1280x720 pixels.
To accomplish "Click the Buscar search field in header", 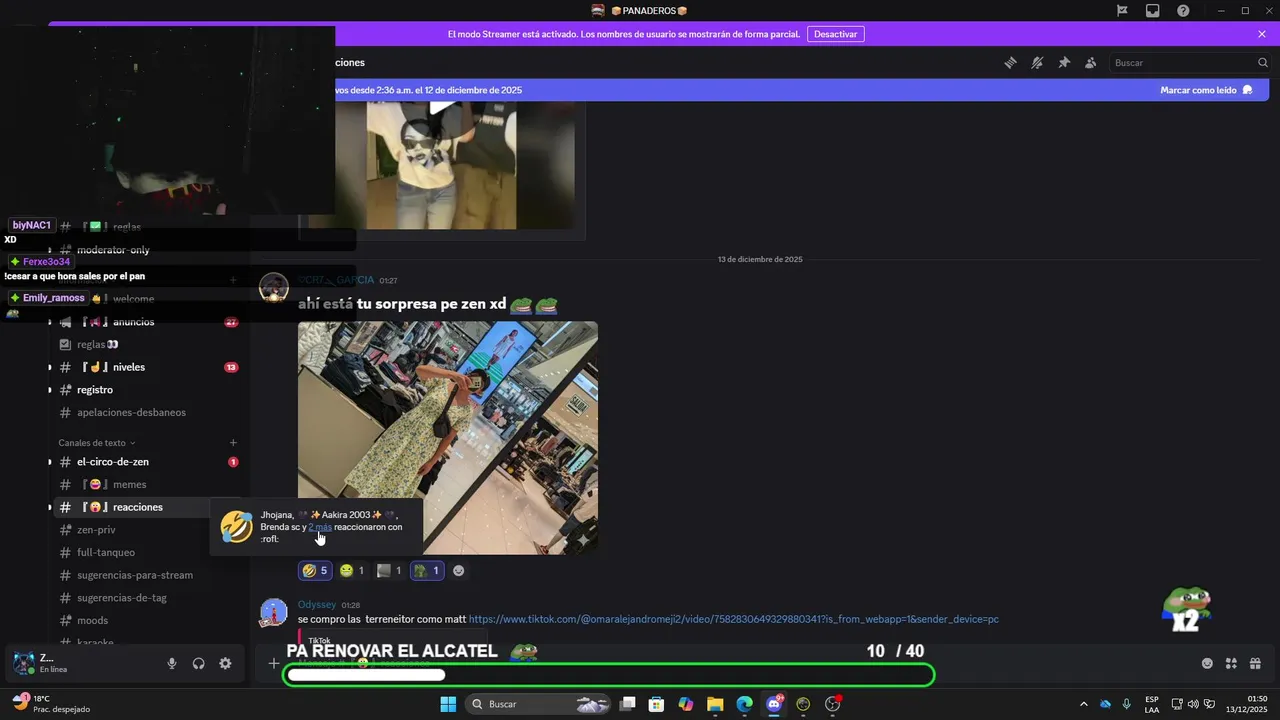I will pos(1189,63).
